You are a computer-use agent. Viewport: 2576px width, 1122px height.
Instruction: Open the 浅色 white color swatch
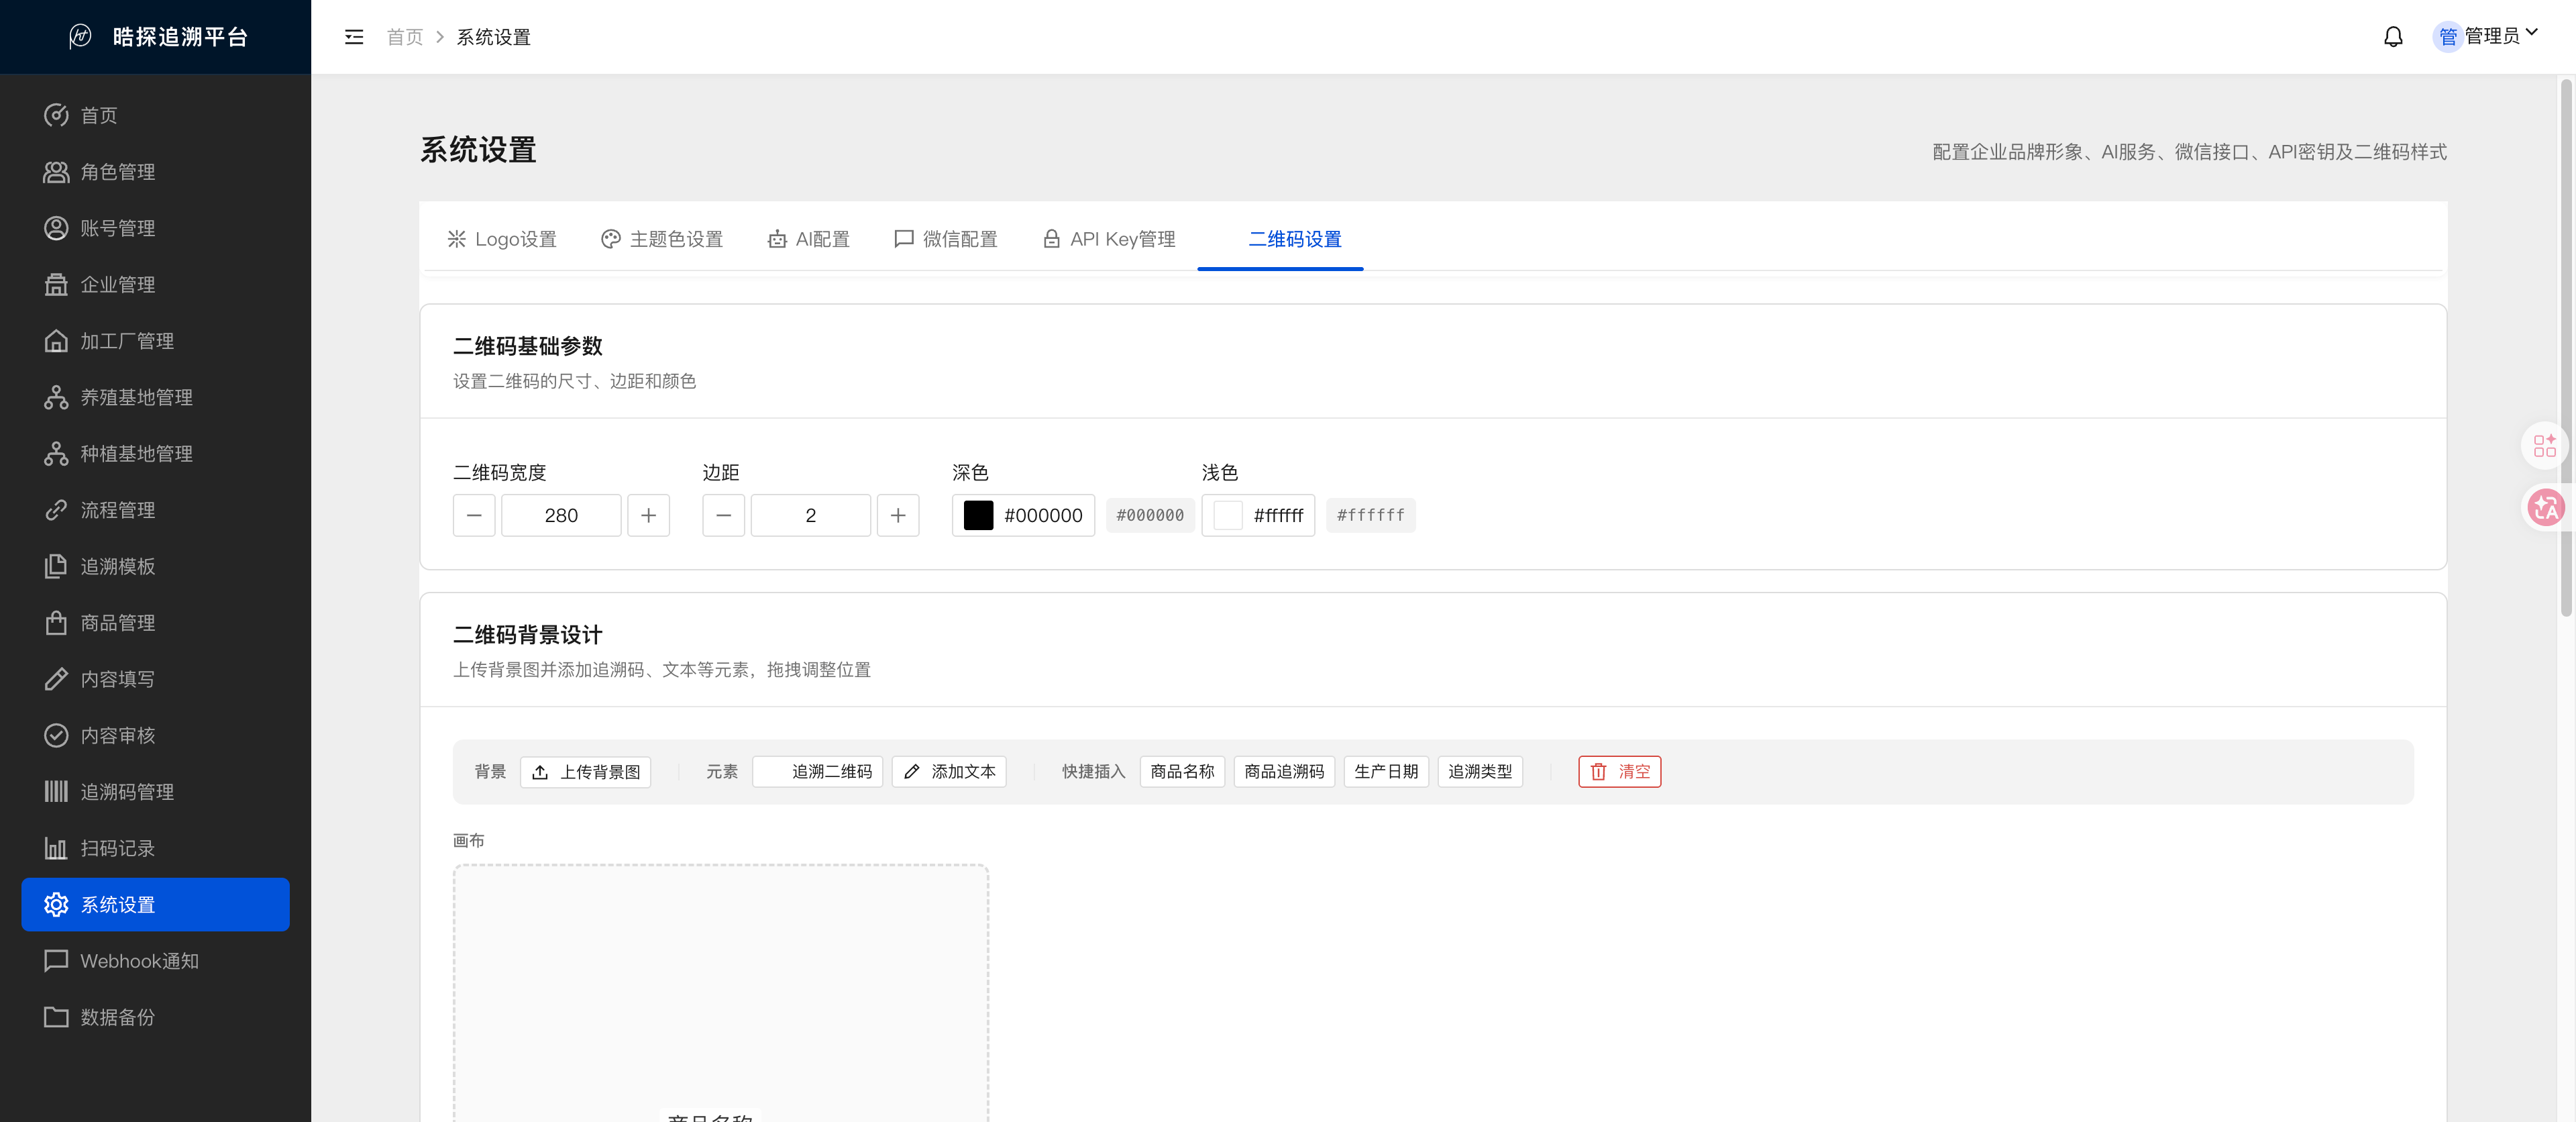pyautogui.click(x=1228, y=516)
